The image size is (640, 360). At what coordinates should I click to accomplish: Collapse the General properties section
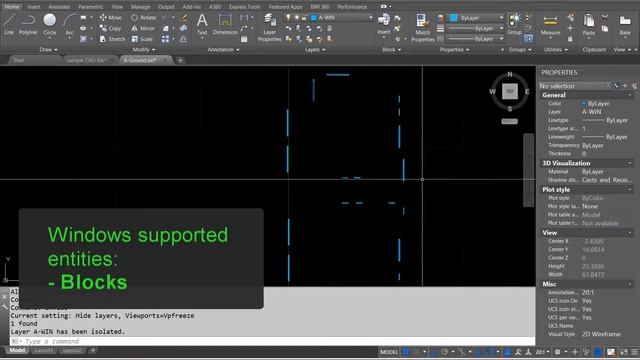(x=629, y=95)
